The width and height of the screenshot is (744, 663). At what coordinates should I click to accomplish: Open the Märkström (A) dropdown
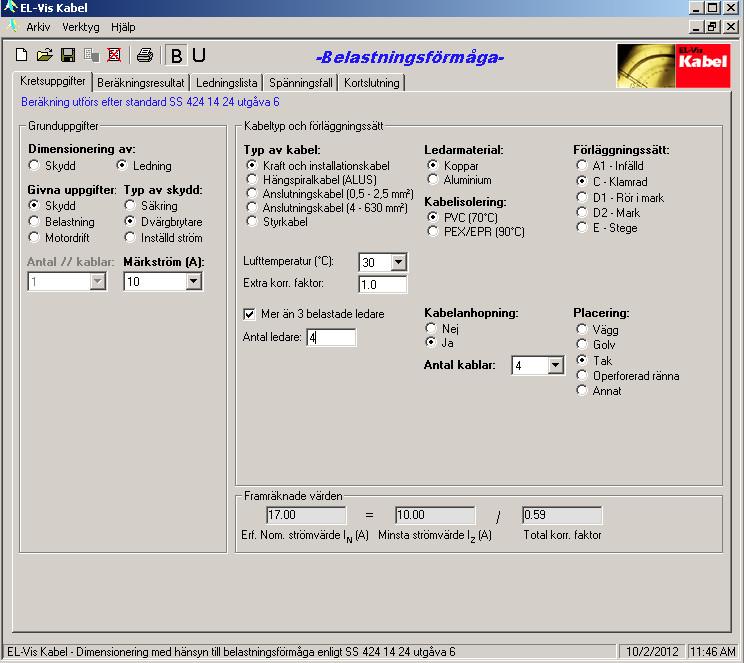click(193, 282)
